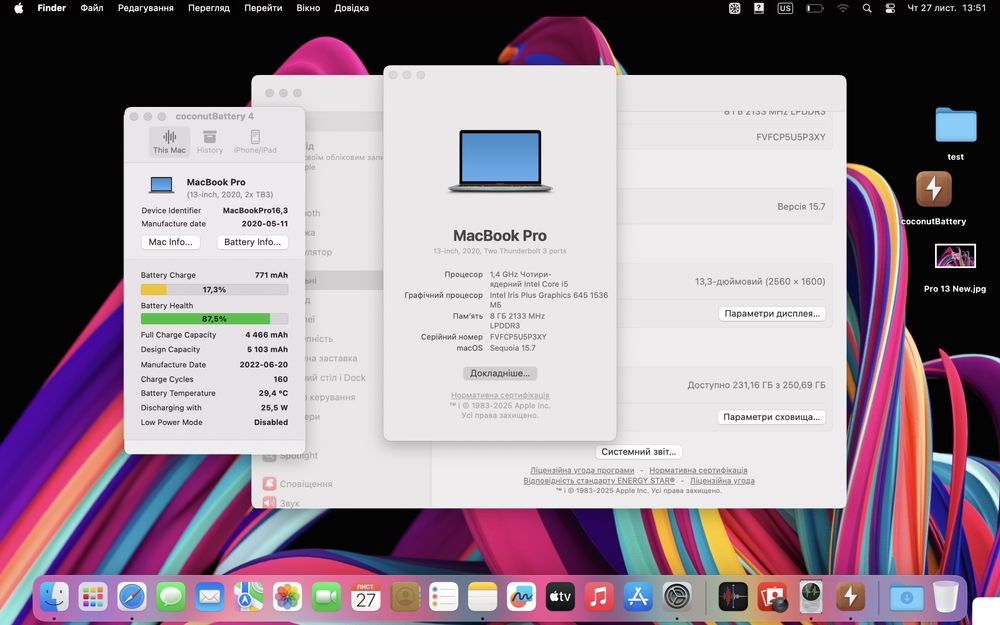Open the Файл menu
Viewport: 1000px width, 625px height.
point(92,8)
